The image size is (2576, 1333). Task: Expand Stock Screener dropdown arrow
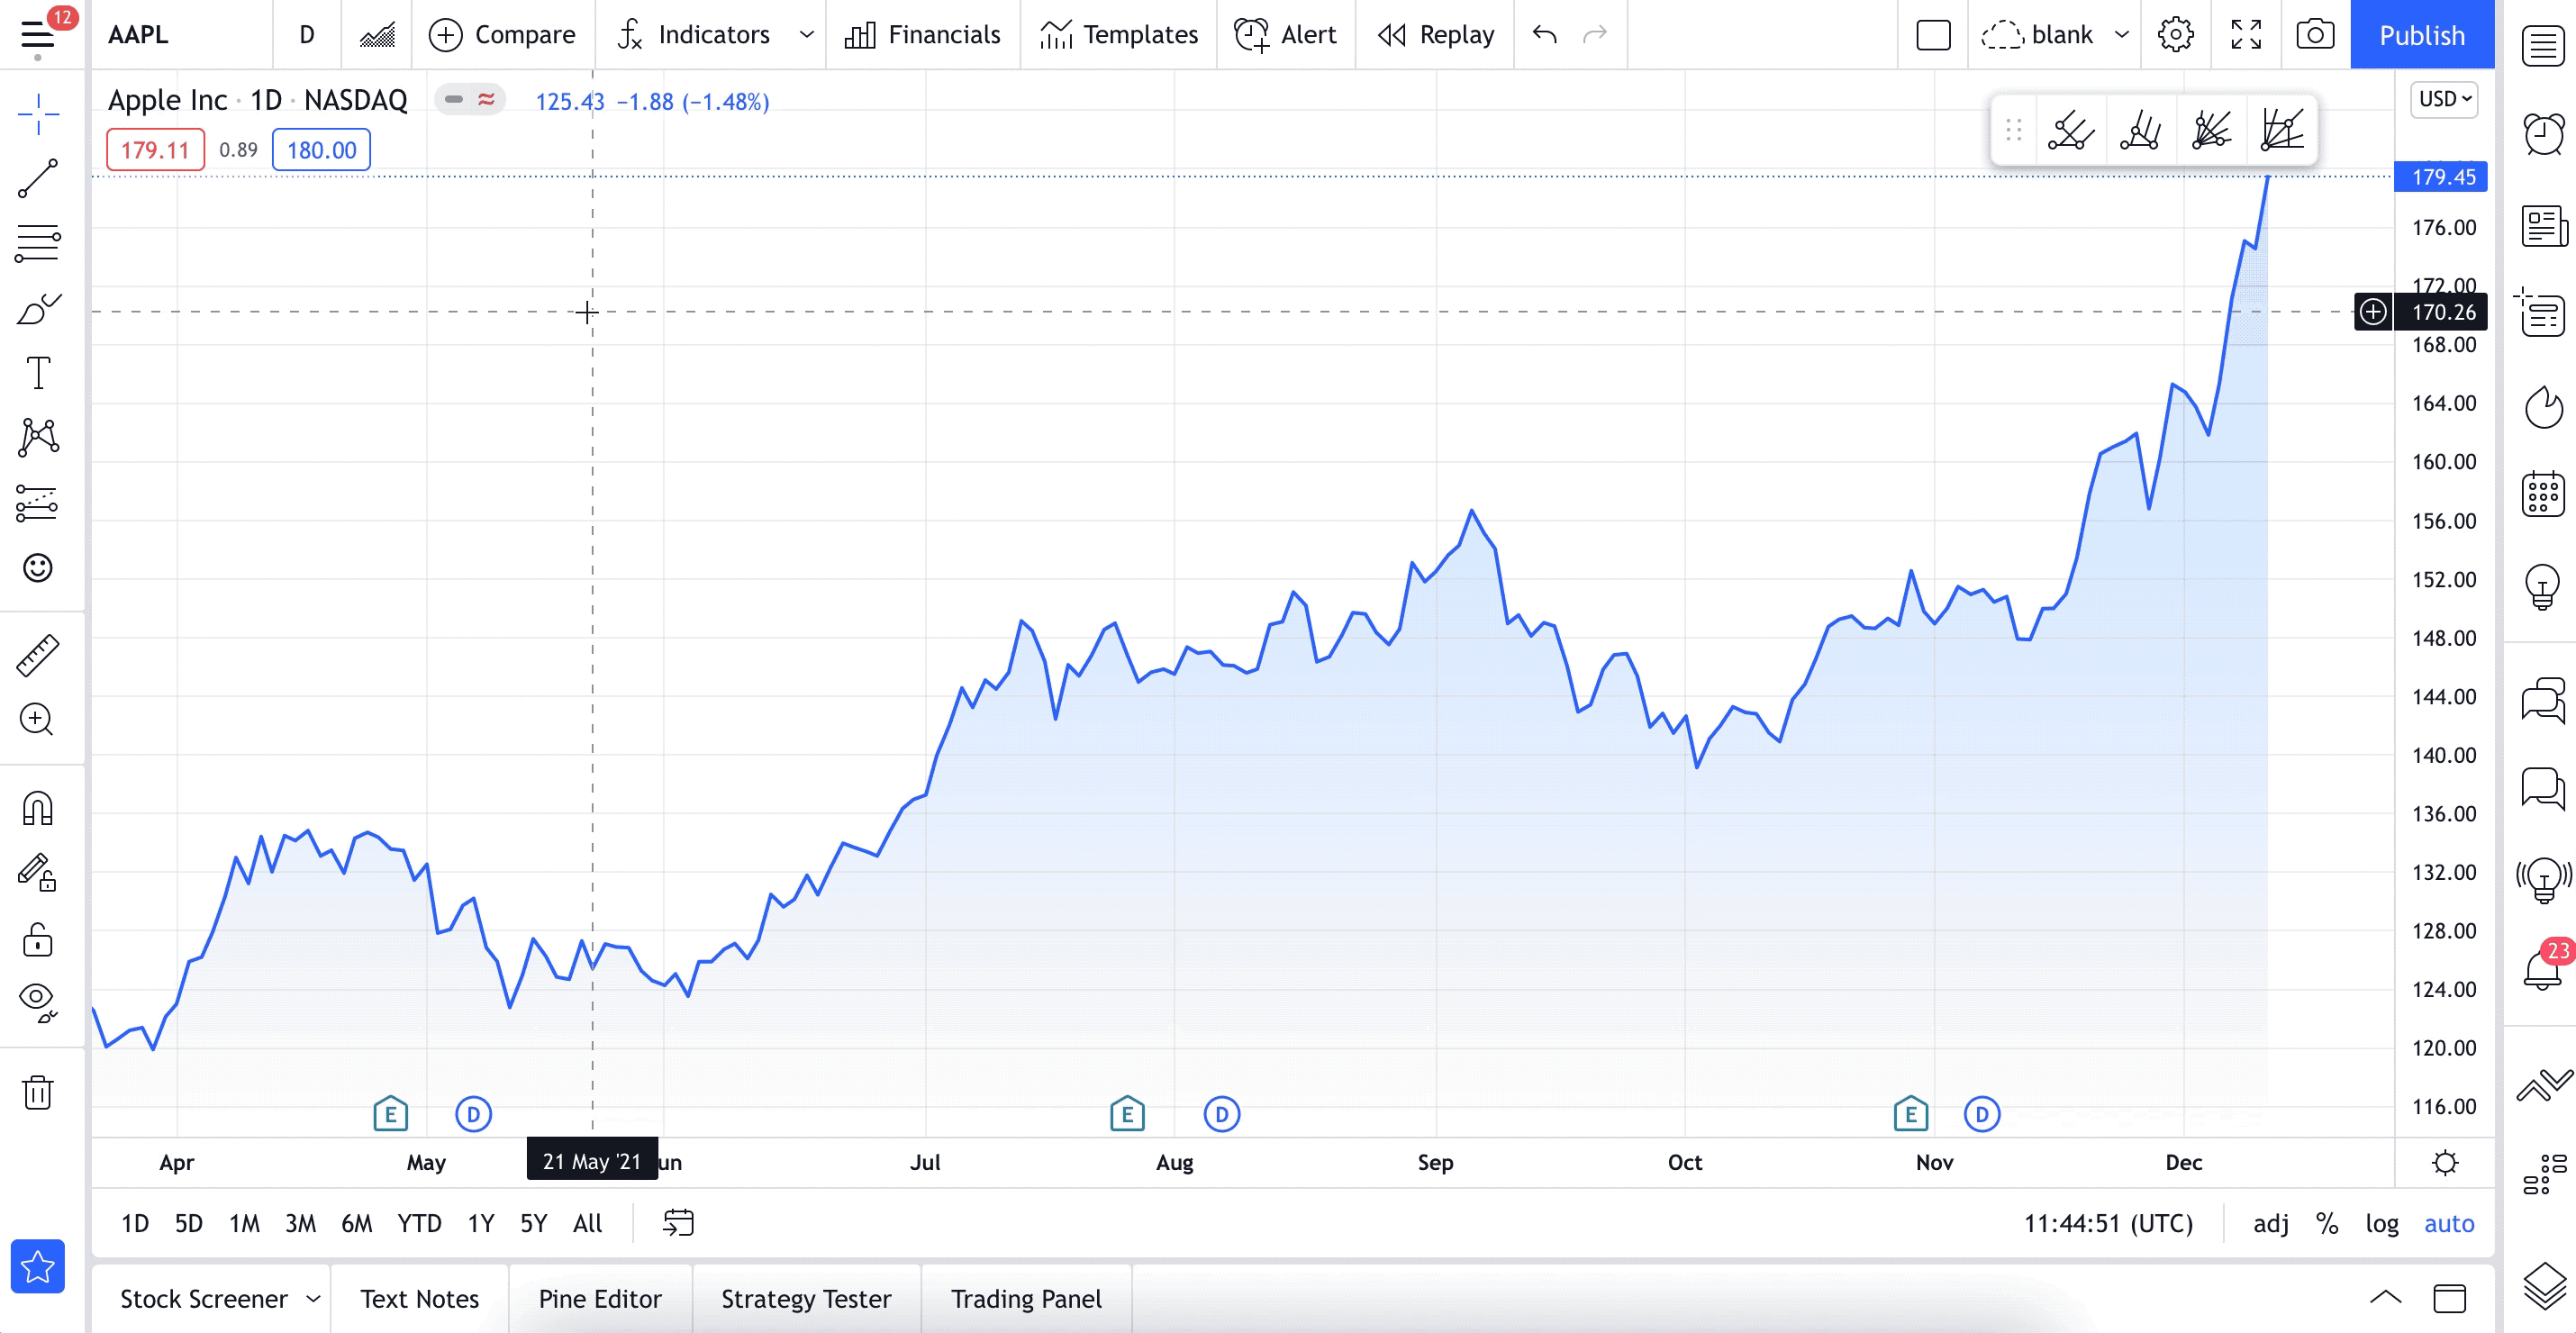[x=313, y=1298]
